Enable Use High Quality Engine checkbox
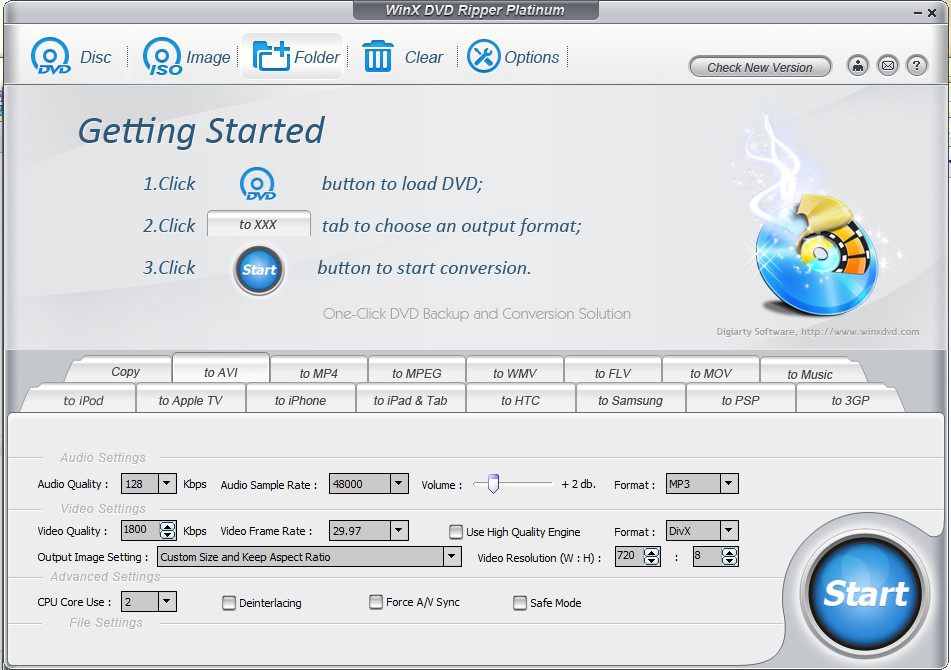The width and height of the screenshot is (951, 670). [456, 532]
